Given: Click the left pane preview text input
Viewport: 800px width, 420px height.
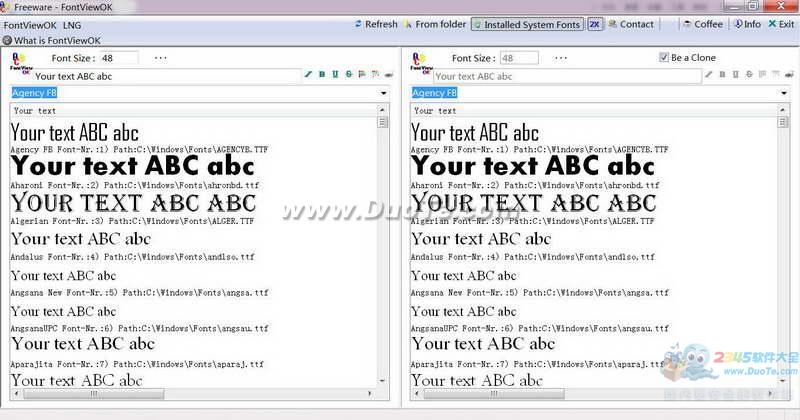Looking at the screenshot, I should [167, 76].
